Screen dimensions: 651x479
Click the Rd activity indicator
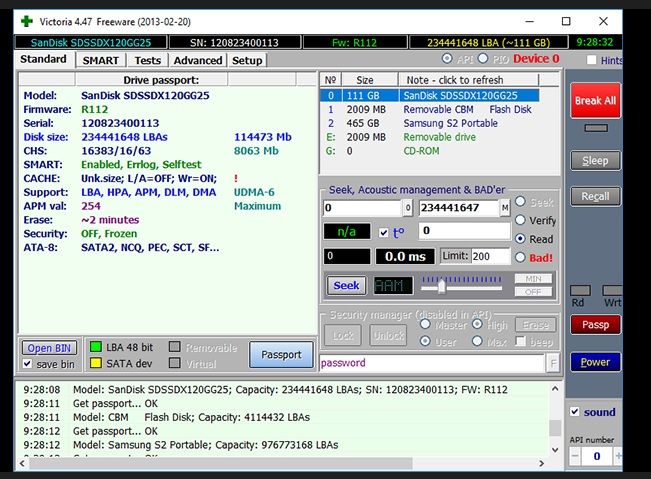(580, 290)
